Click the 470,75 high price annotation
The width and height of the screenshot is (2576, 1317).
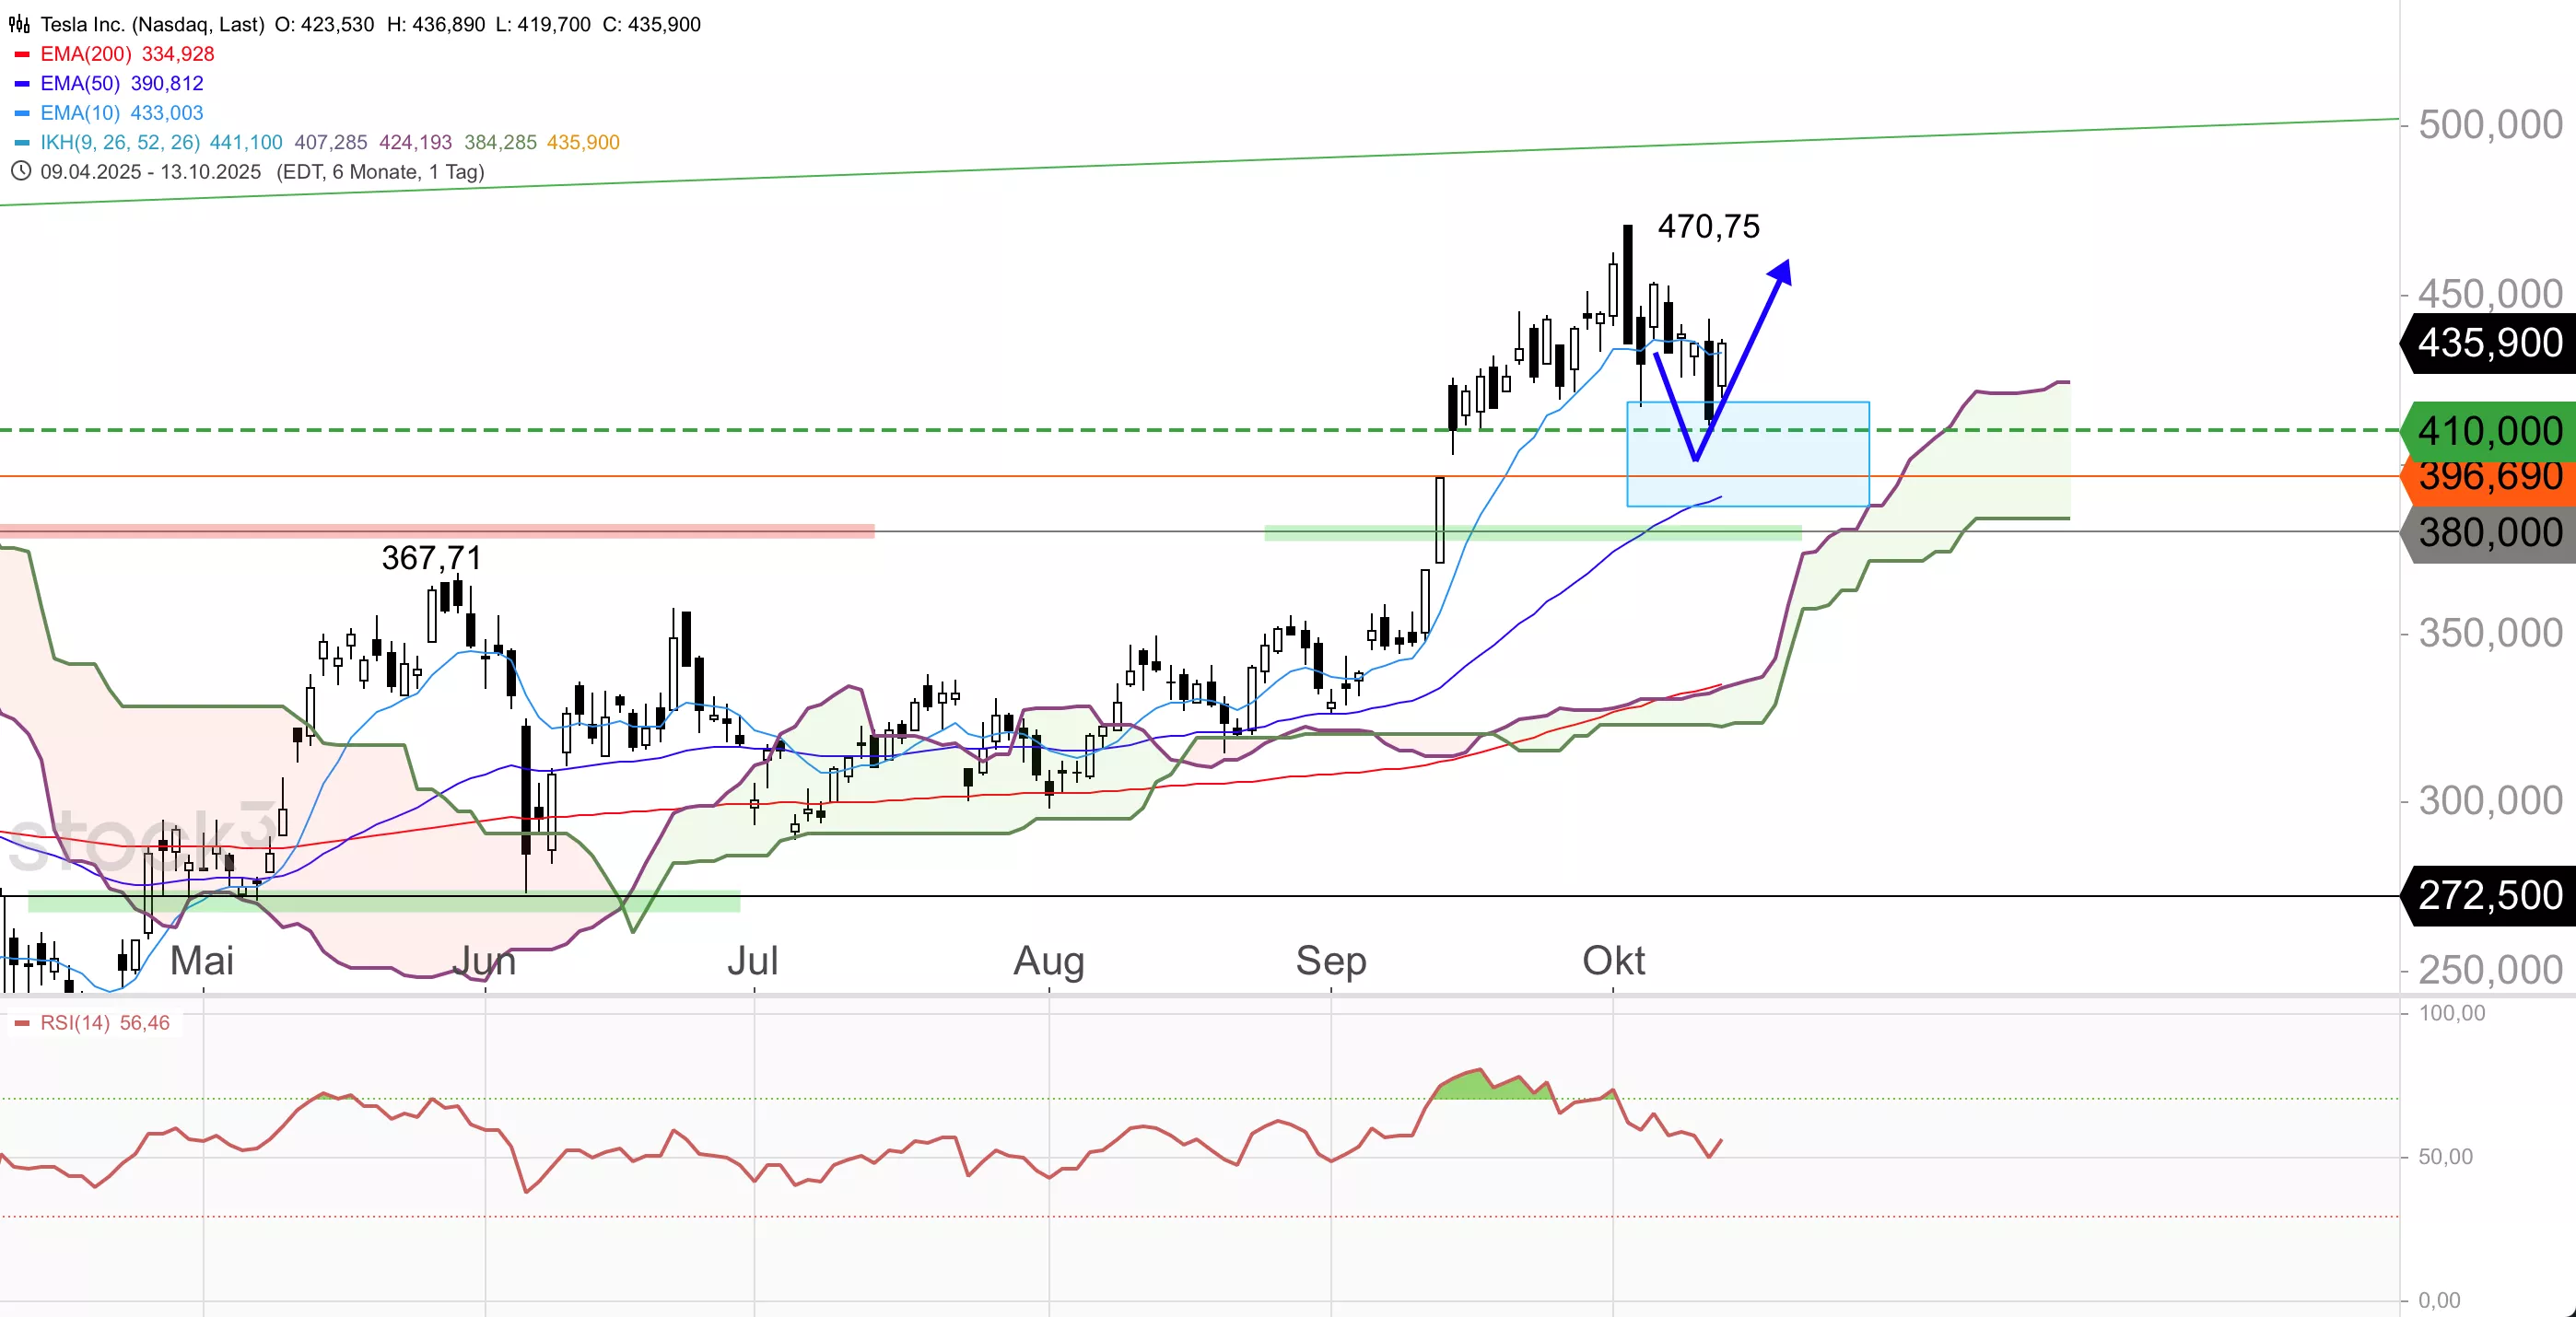(1708, 227)
